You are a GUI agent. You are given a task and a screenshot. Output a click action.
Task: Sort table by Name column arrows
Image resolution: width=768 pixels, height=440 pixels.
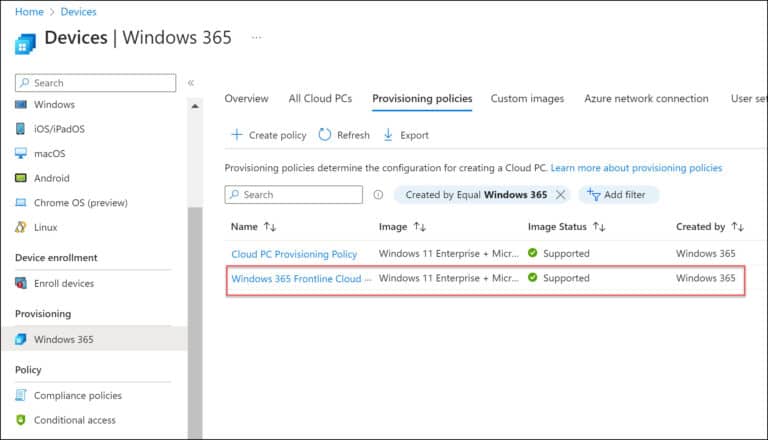click(270, 226)
